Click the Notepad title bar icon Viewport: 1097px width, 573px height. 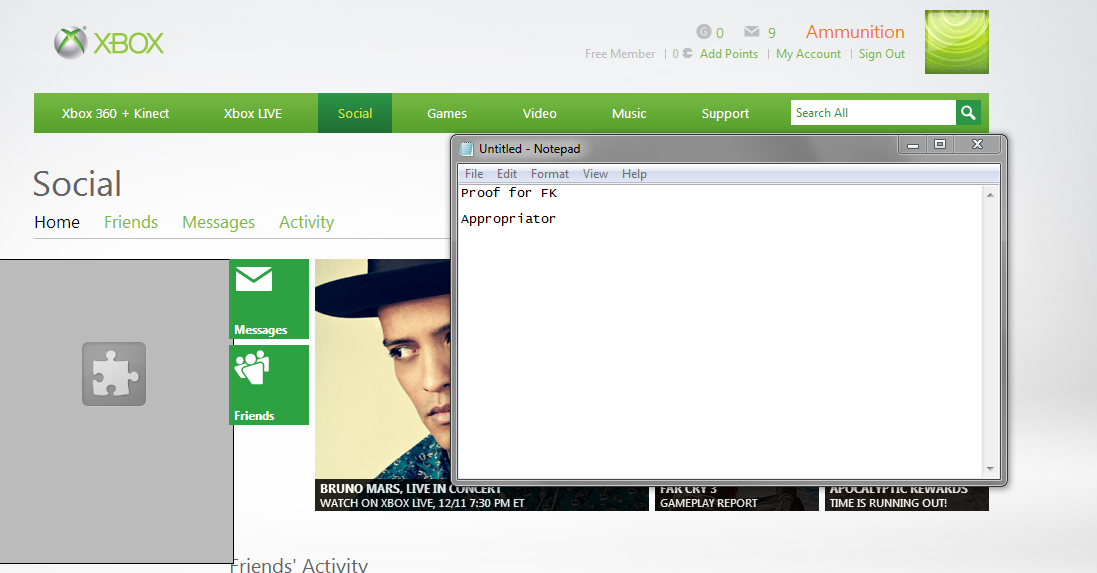point(466,148)
